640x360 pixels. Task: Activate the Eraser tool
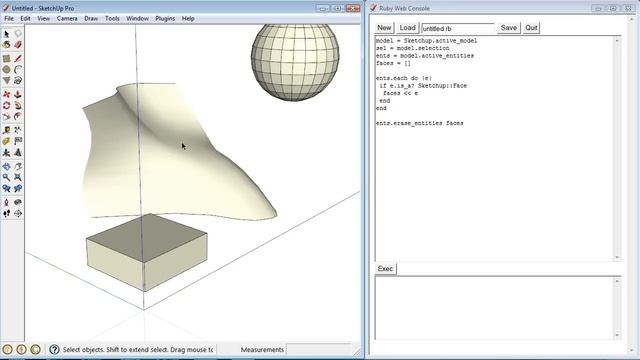pyautogui.click(x=18, y=45)
